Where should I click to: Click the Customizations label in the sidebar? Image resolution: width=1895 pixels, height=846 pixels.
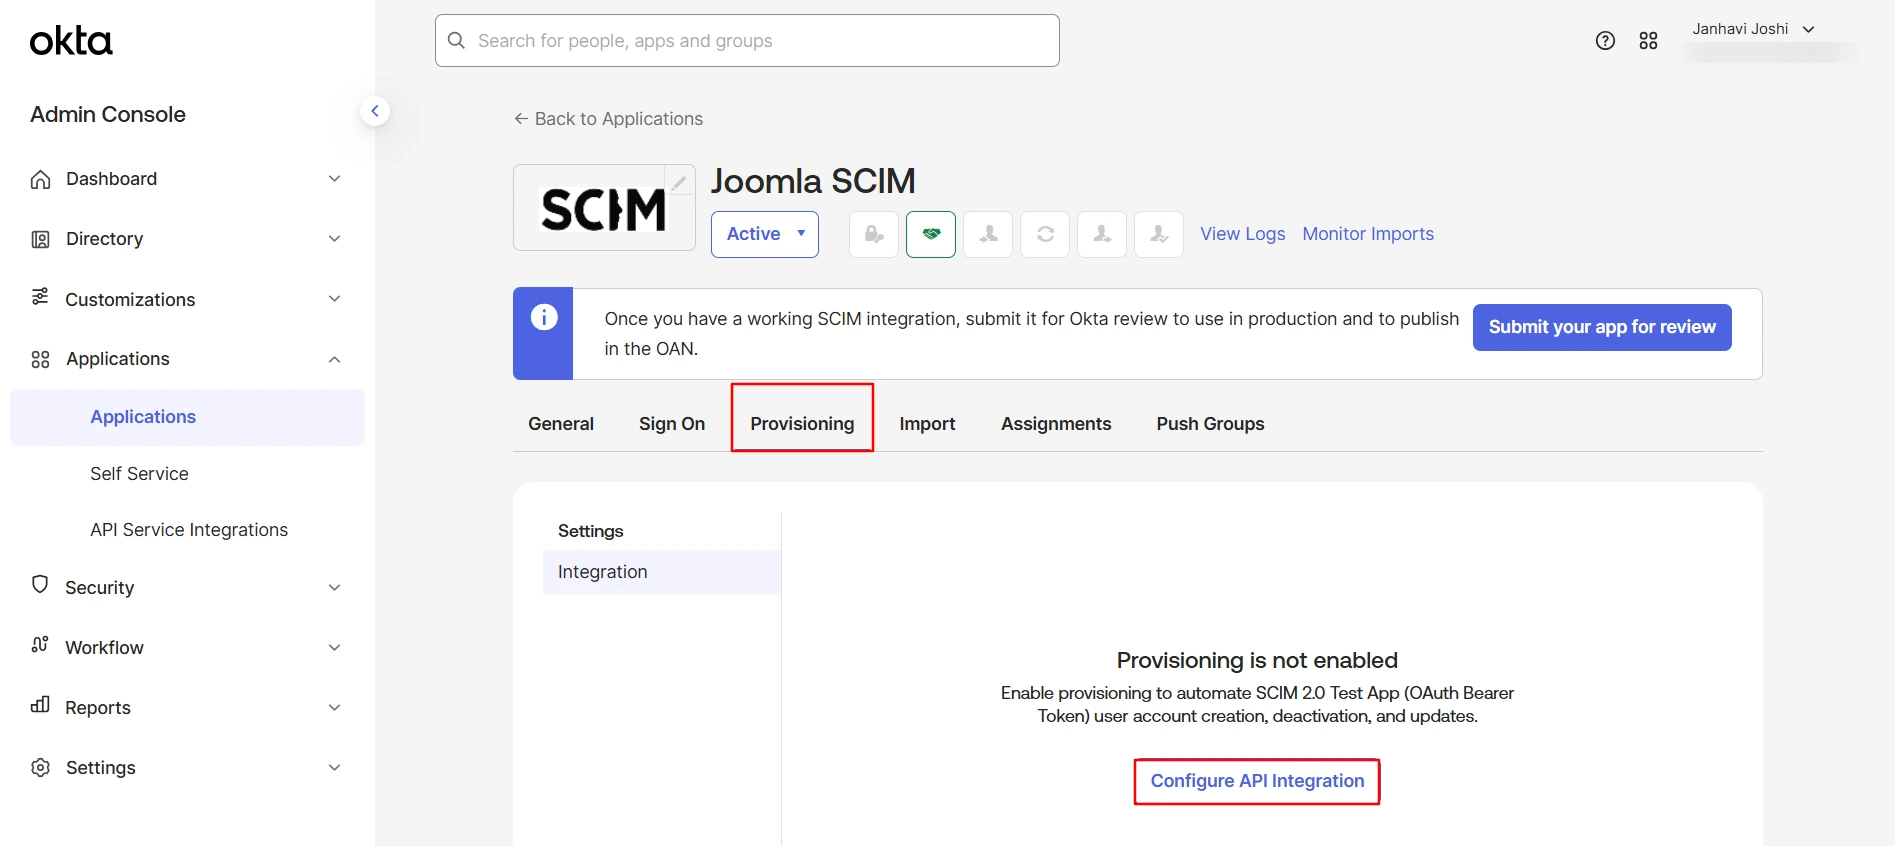point(130,300)
